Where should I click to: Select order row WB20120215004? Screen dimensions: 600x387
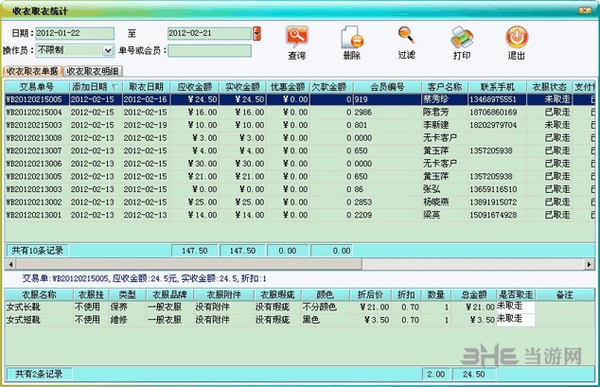coord(300,112)
